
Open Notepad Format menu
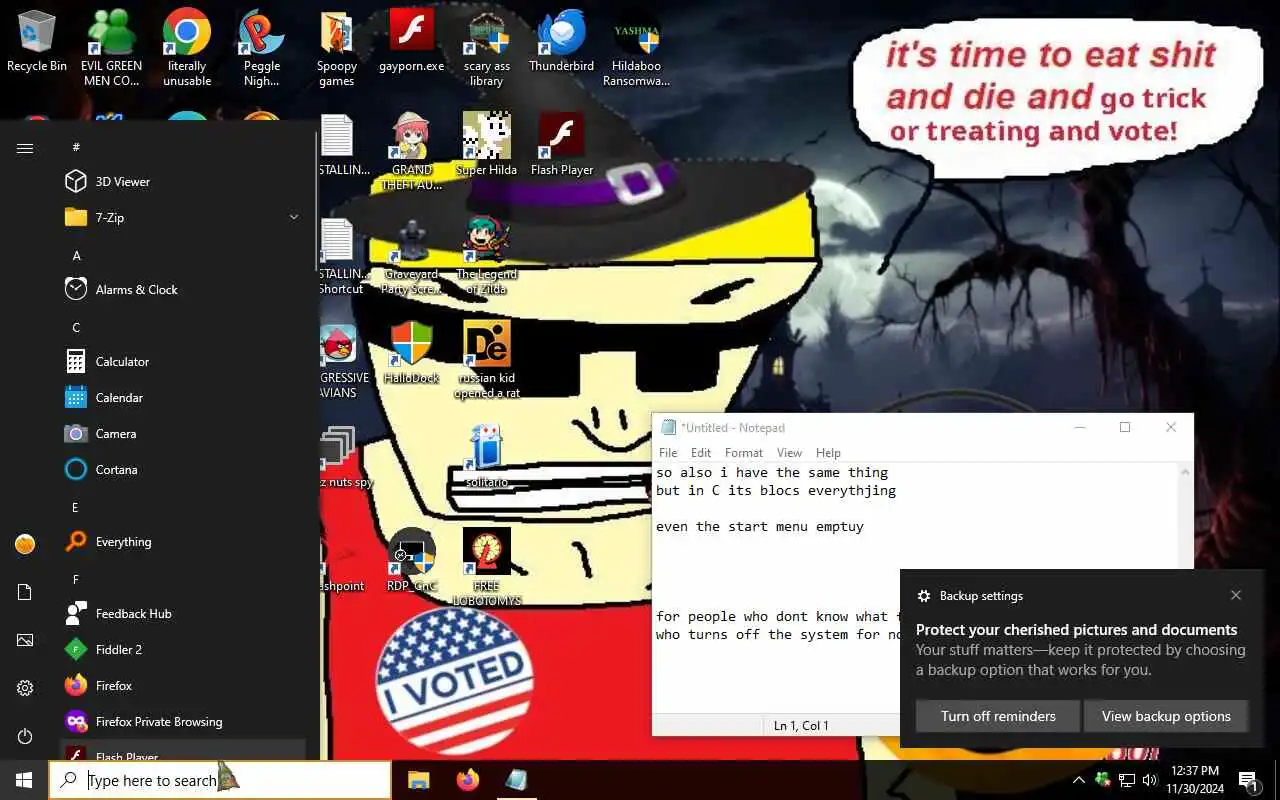(x=744, y=452)
